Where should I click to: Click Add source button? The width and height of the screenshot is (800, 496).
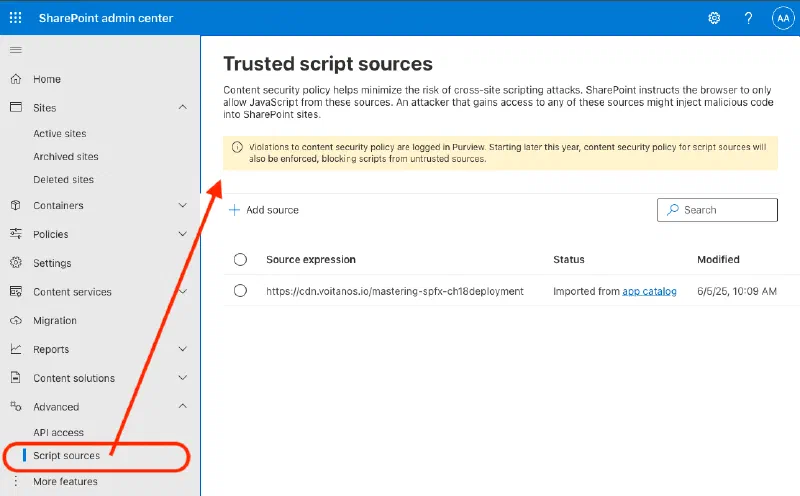click(264, 210)
